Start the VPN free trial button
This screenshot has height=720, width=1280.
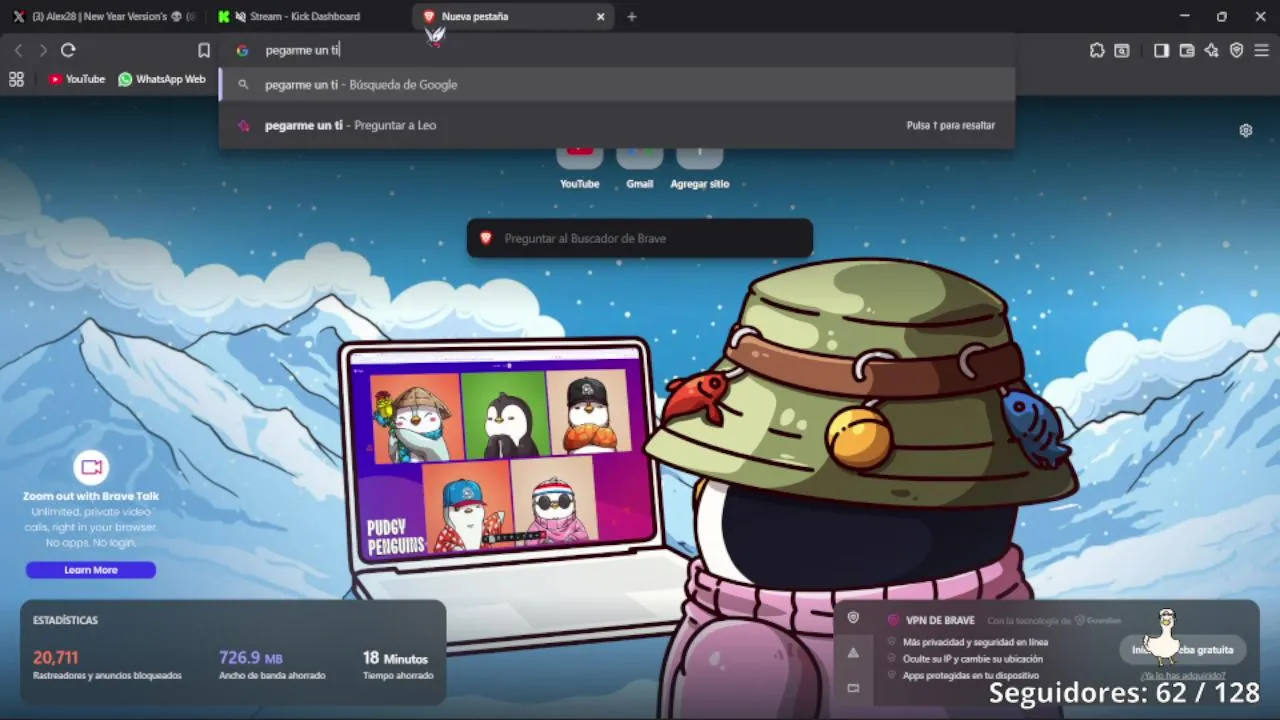tap(1183, 650)
